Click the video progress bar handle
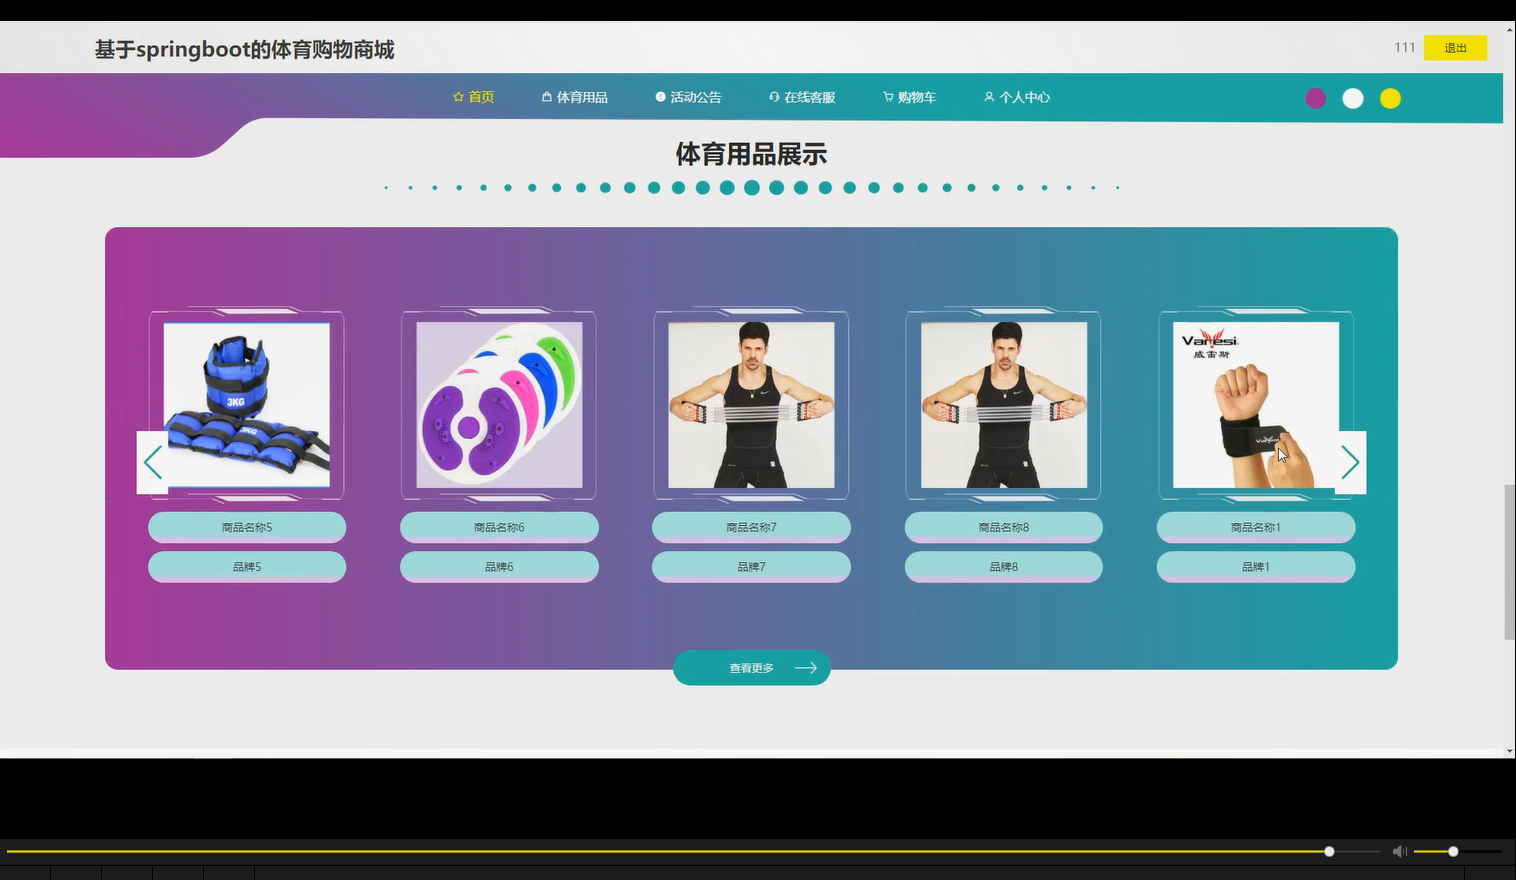1516x880 pixels. (1329, 851)
